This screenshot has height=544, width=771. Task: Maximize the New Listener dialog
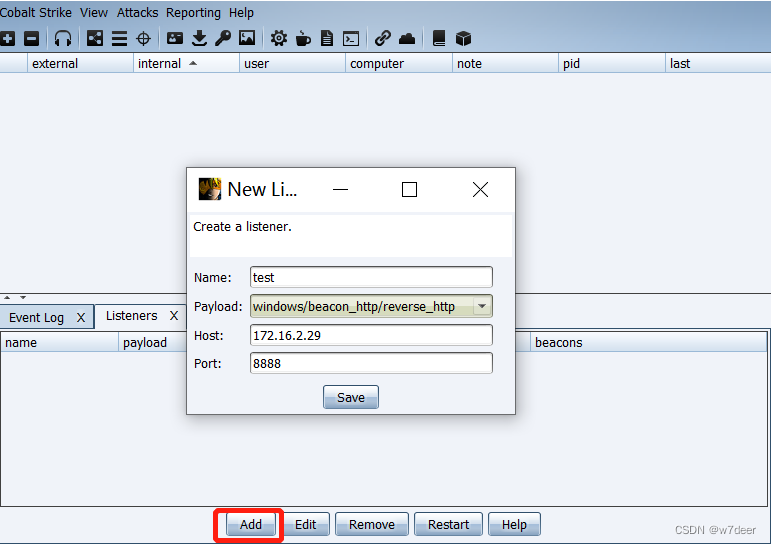[x=409, y=189]
